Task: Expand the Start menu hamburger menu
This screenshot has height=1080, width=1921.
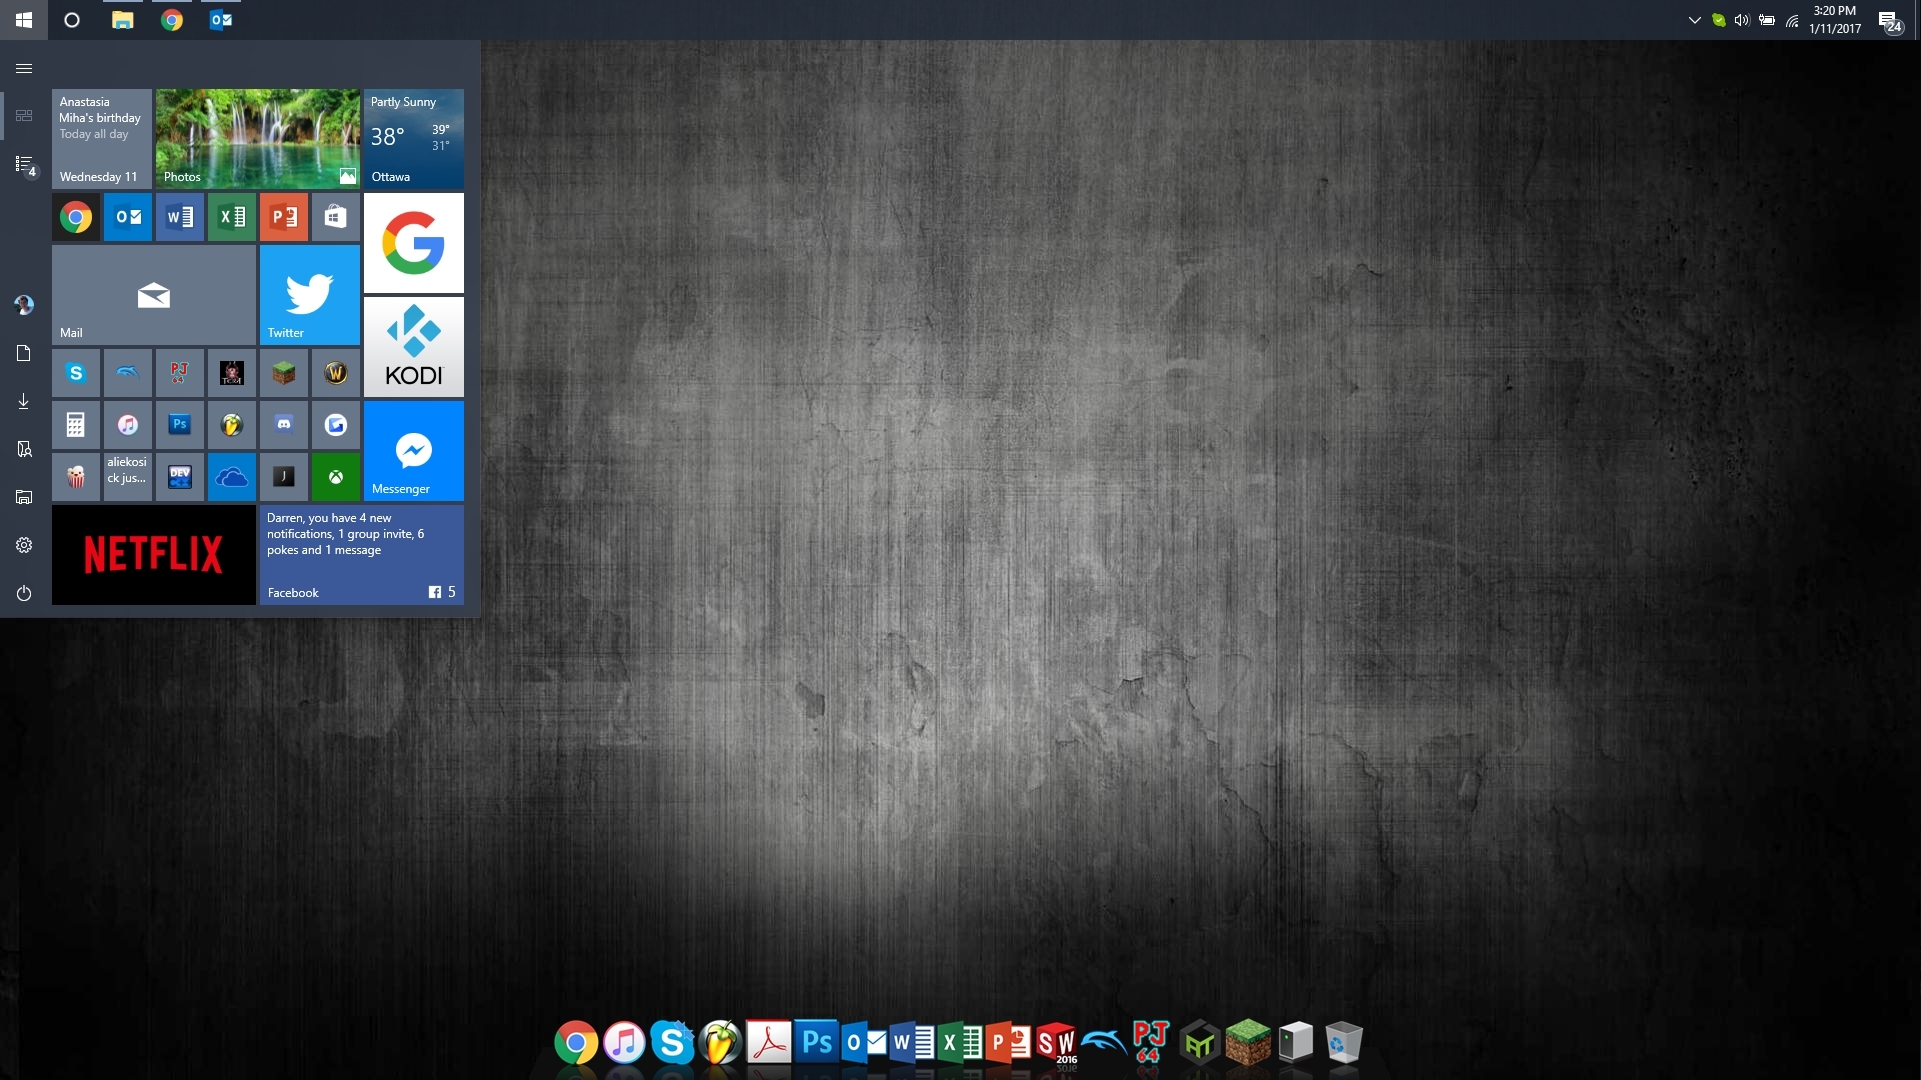Action: tap(24, 69)
